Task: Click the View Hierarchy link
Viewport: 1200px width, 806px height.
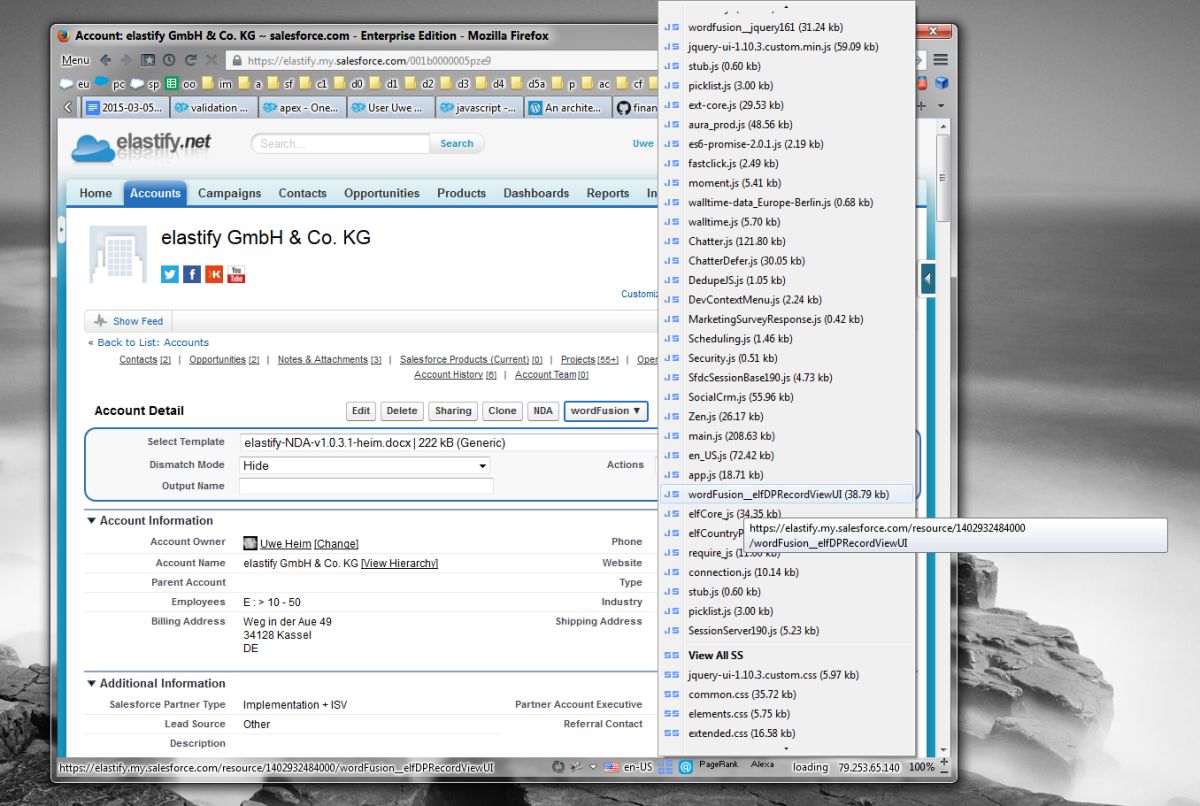Action: point(399,563)
